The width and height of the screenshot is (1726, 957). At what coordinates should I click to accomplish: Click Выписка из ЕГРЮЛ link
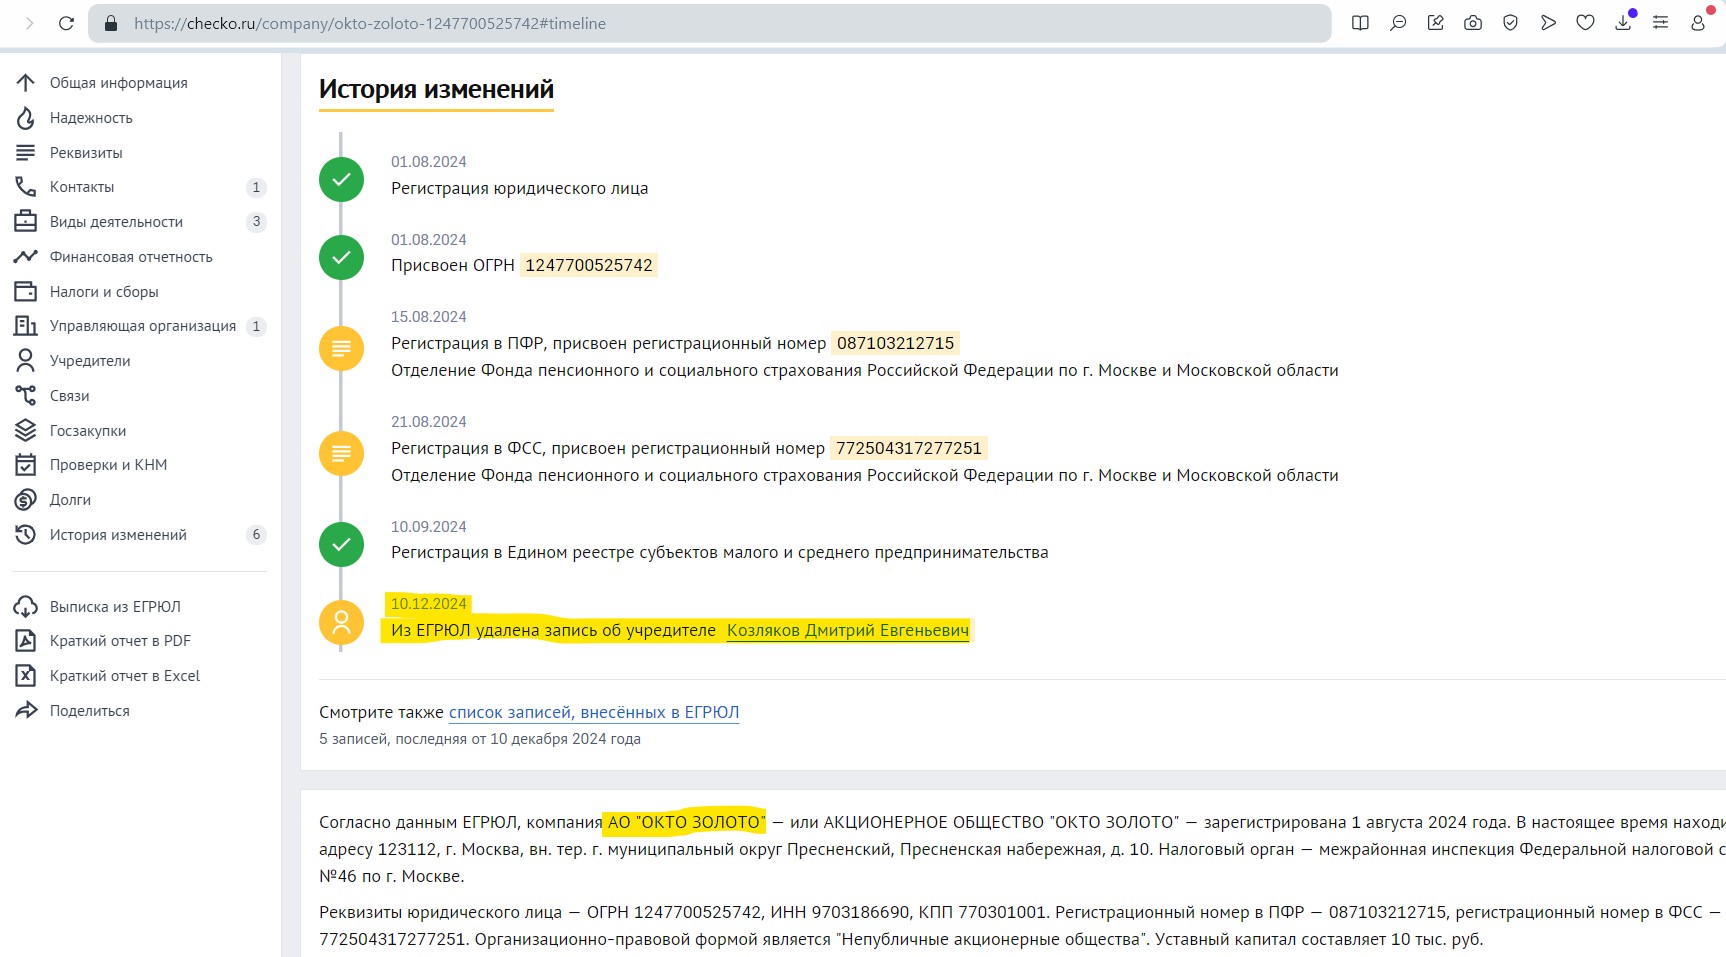pyautogui.click(x=115, y=607)
